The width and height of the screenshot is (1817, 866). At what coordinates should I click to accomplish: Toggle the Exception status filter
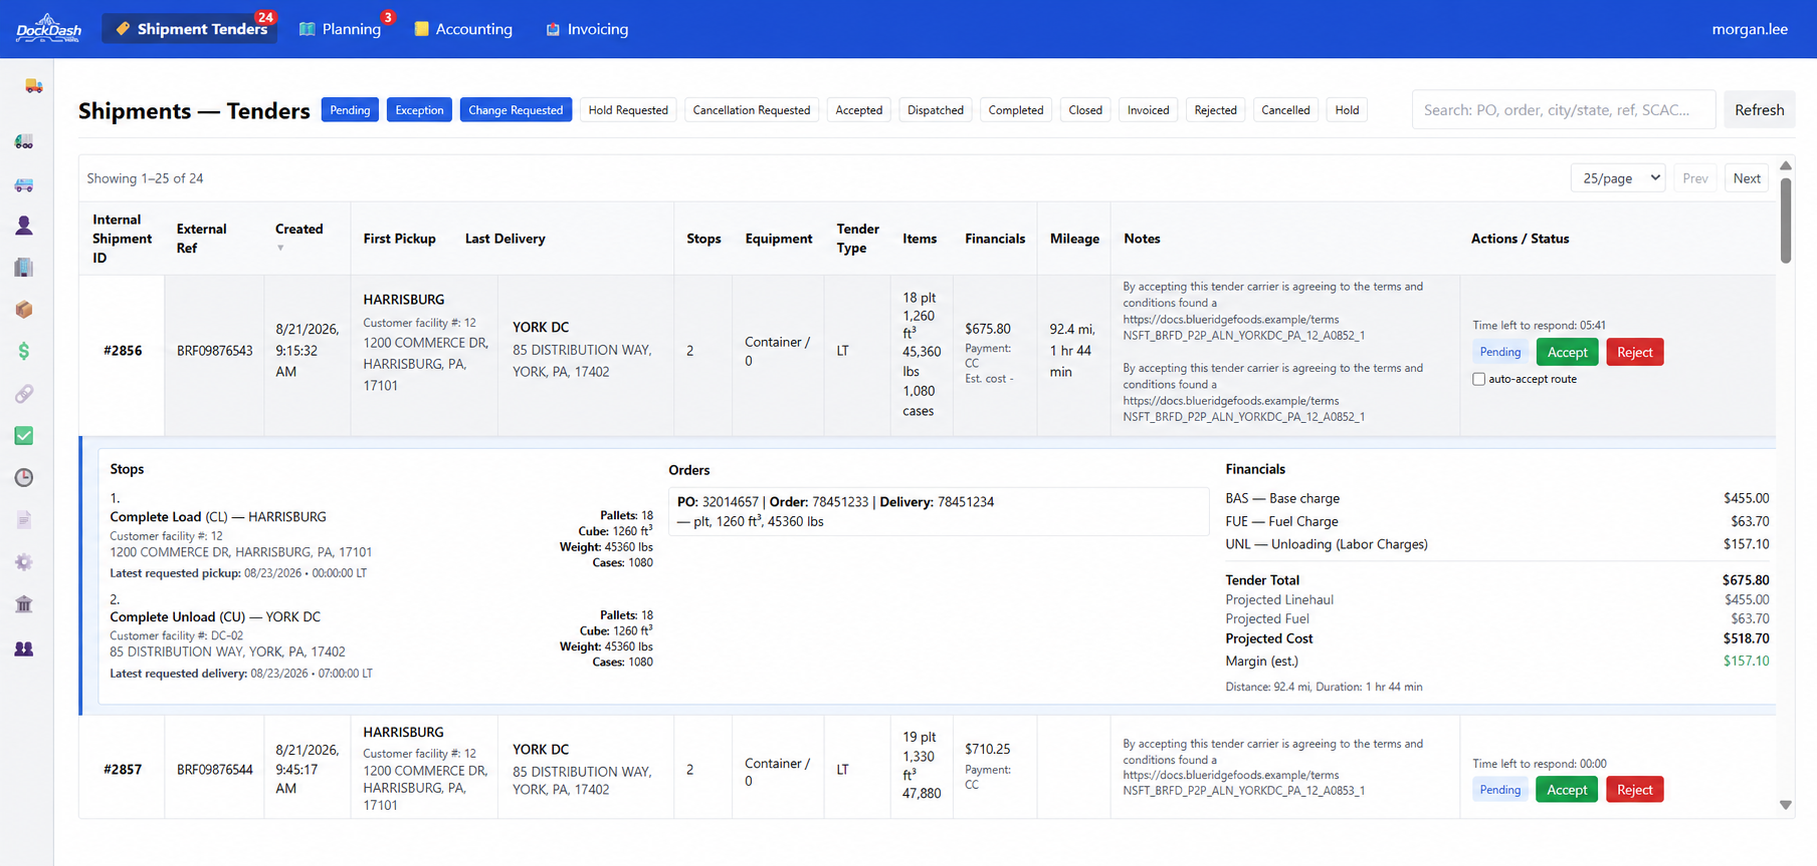419,110
